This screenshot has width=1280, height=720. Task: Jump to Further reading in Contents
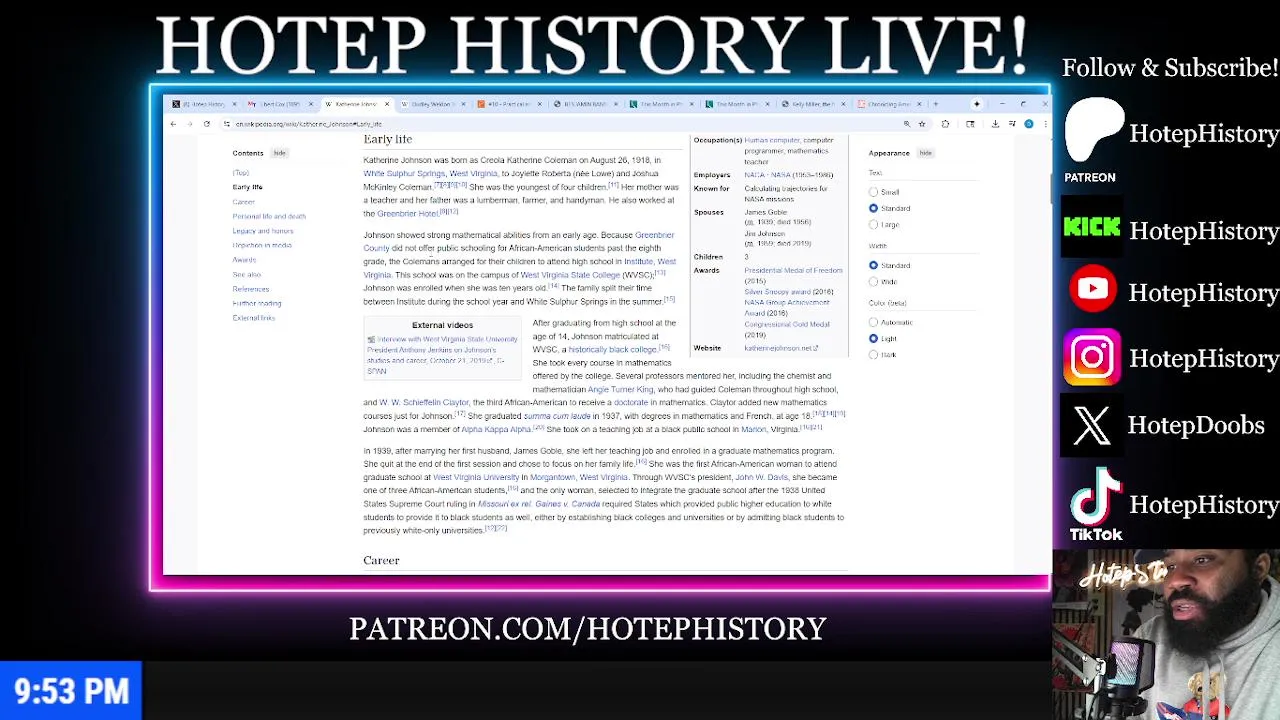click(x=257, y=303)
